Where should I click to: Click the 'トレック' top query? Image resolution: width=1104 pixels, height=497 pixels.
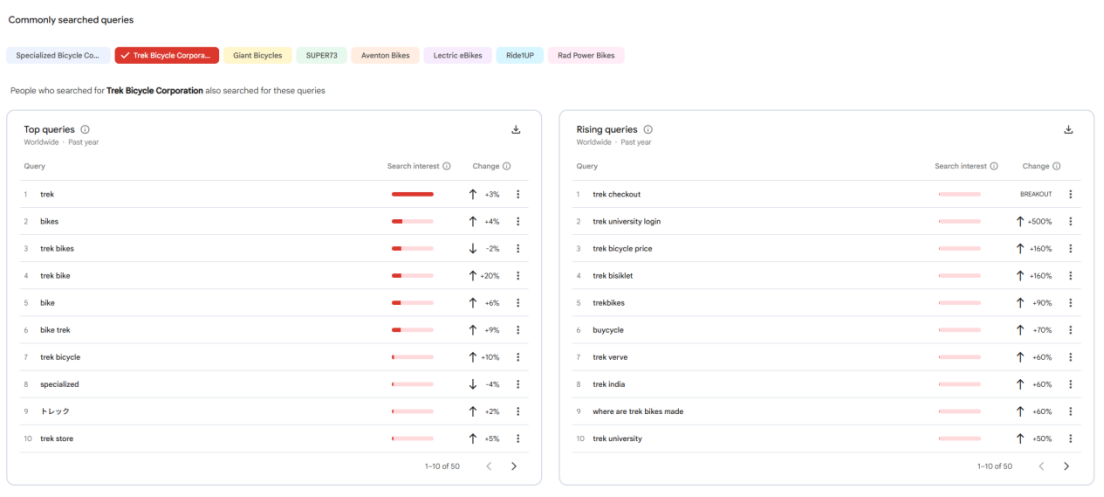click(55, 411)
